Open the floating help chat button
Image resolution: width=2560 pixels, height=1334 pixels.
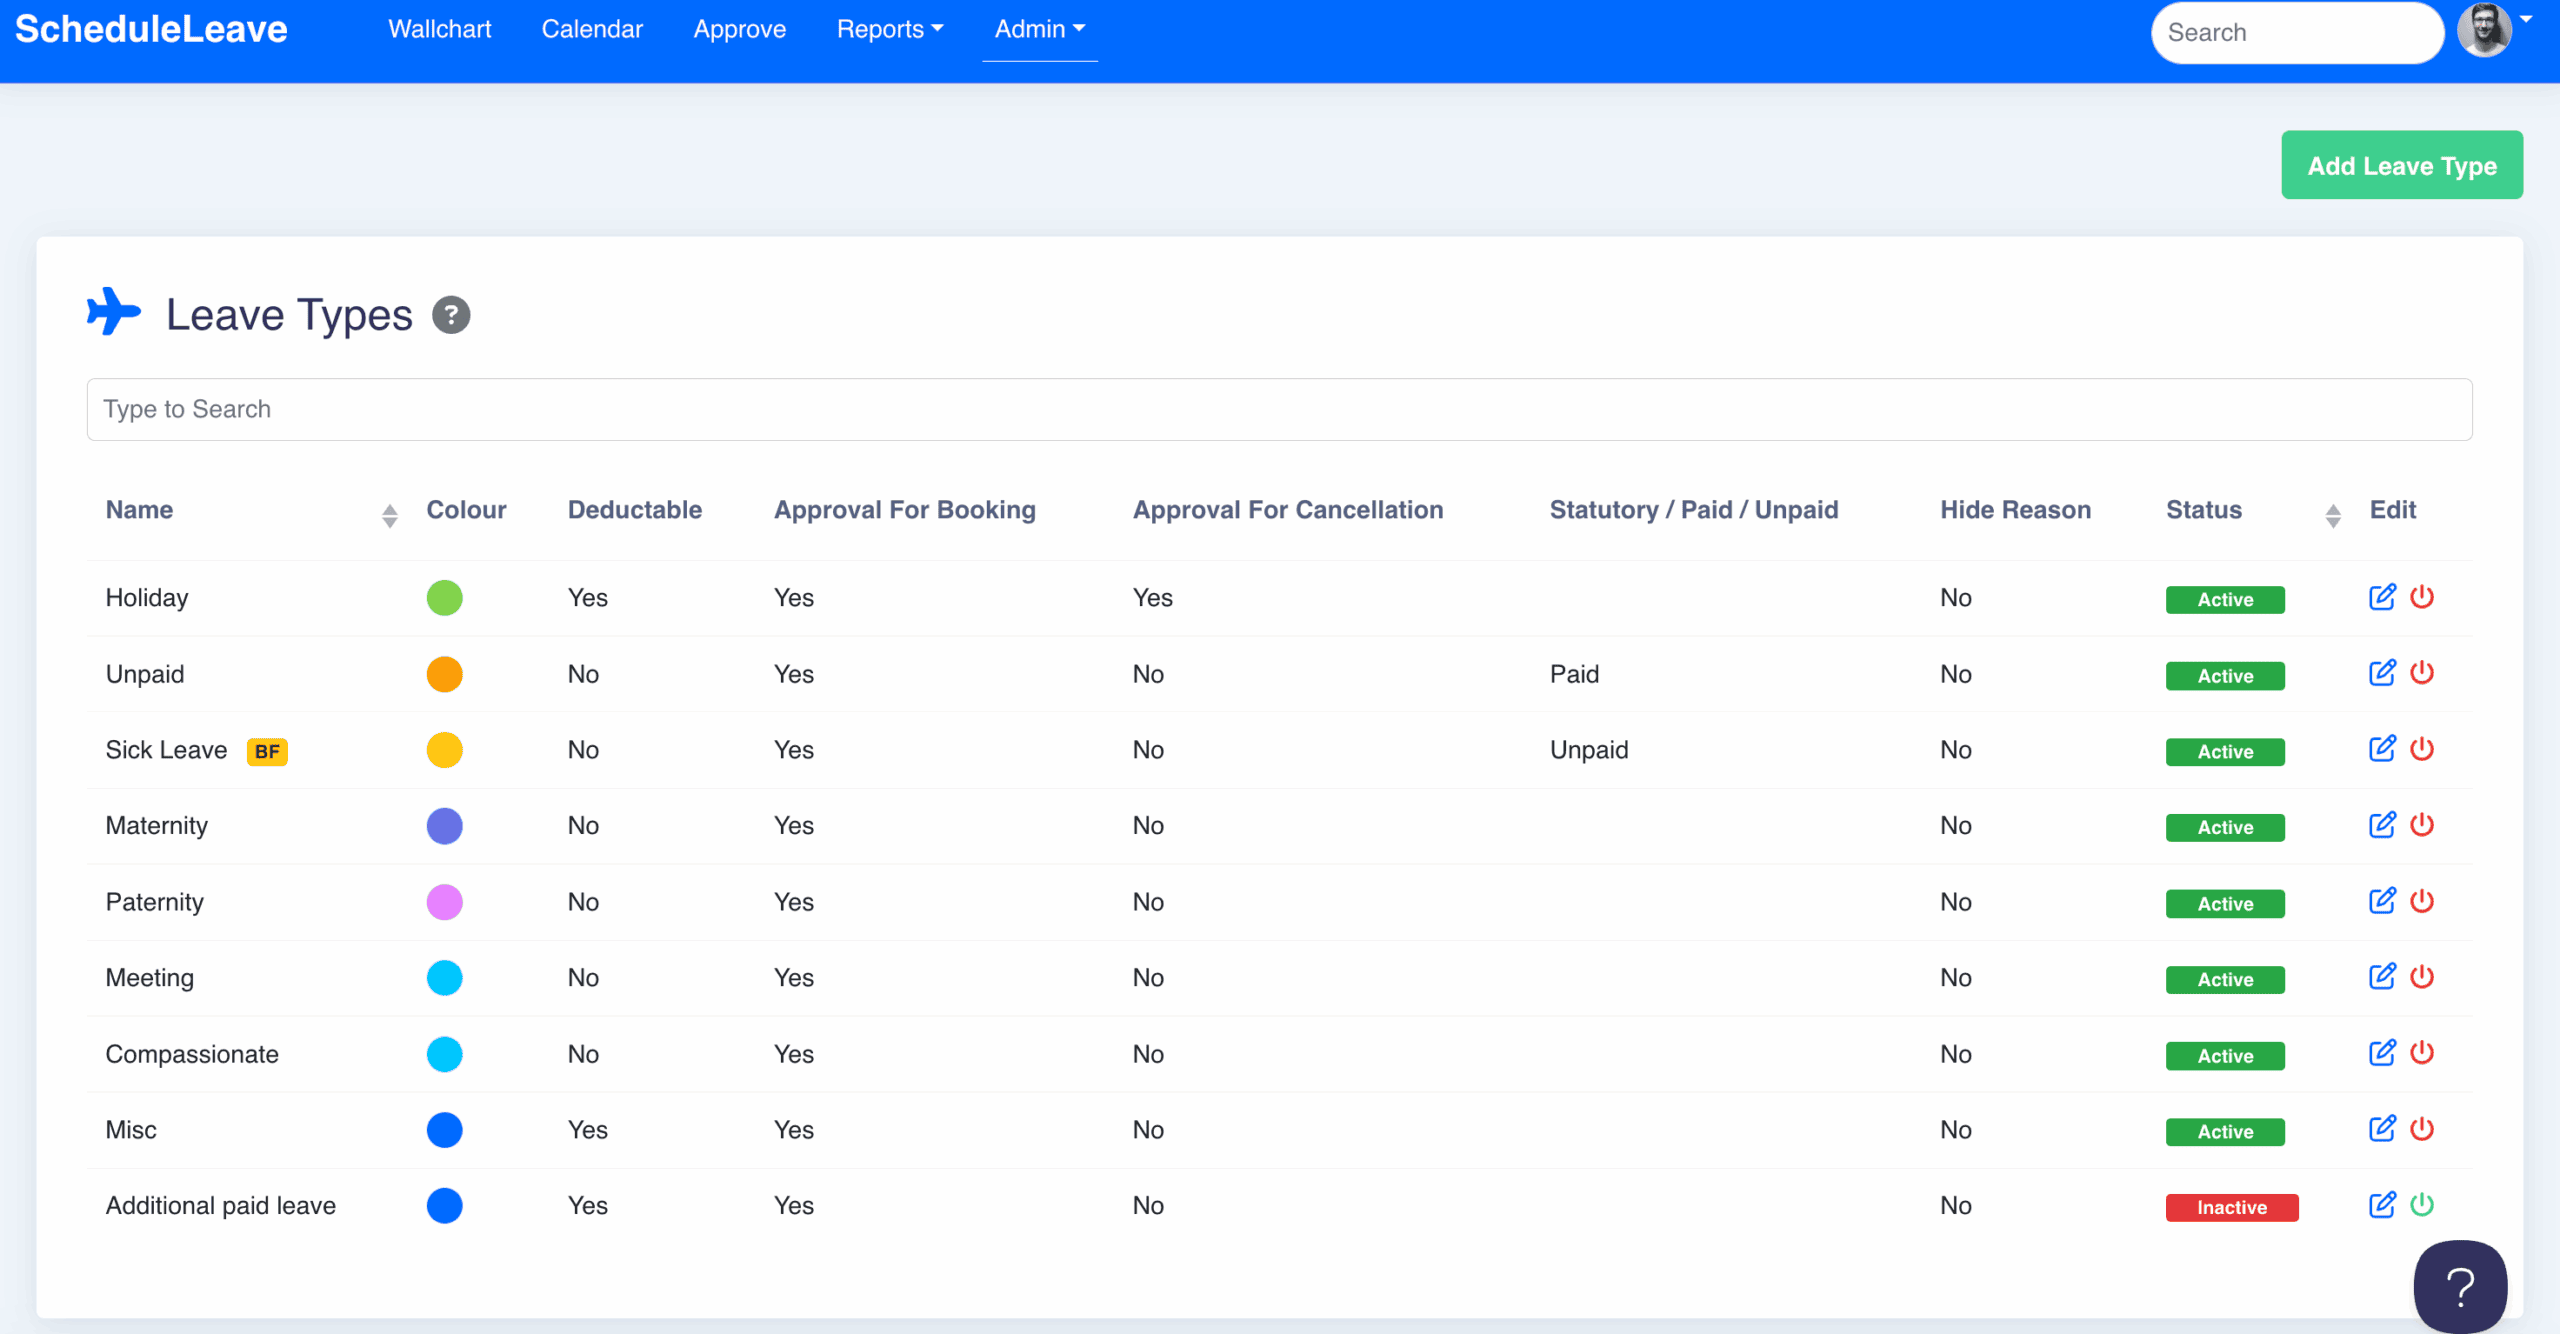pyautogui.click(x=2459, y=1286)
